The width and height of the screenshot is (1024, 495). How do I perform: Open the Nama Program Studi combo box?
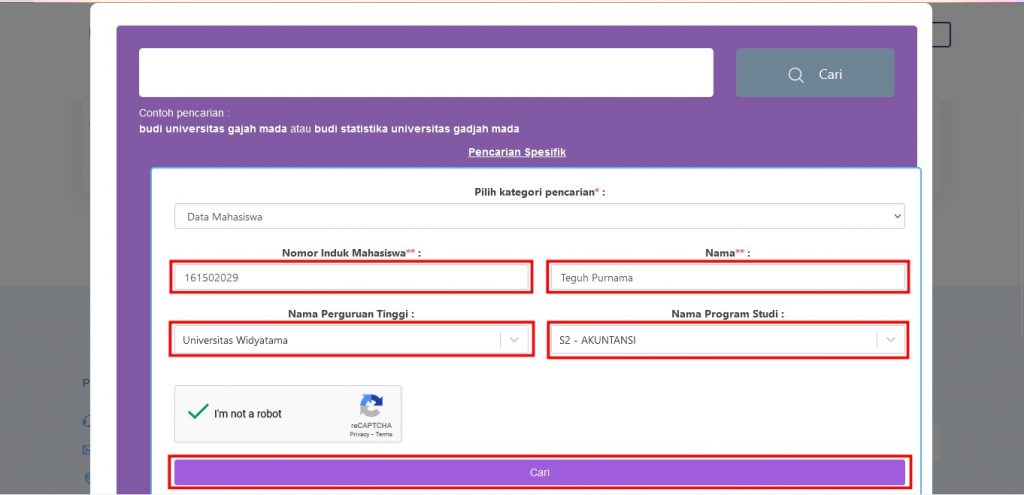pyautogui.click(x=728, y=340)
